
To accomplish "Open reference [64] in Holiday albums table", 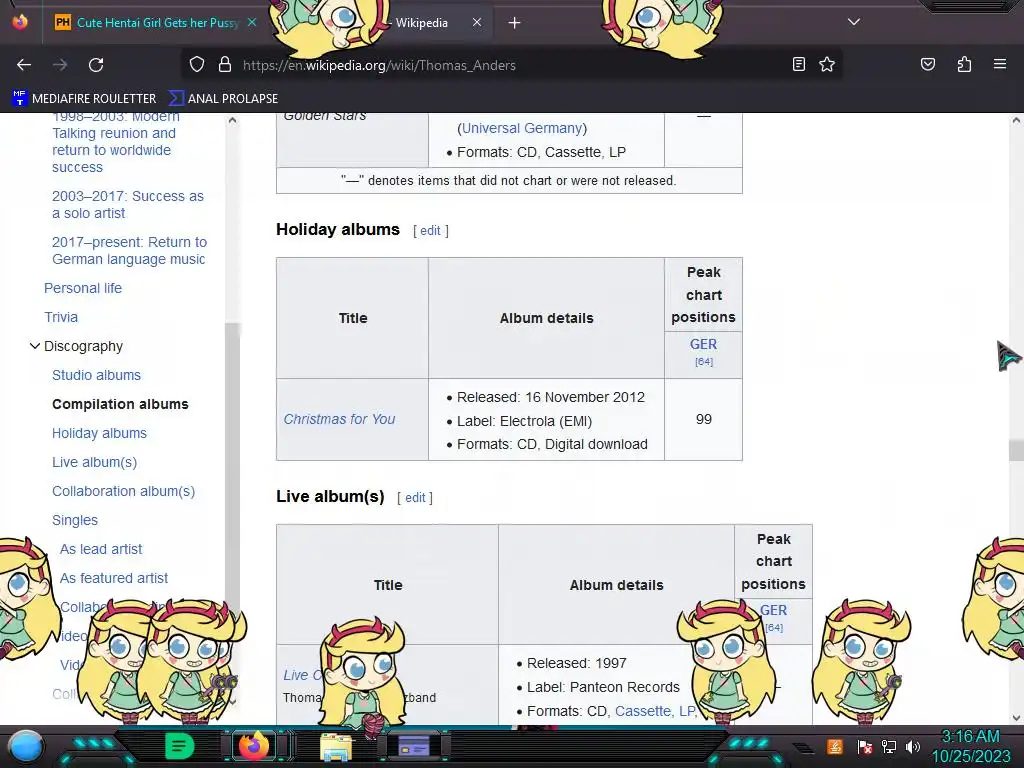I will 704,362.
